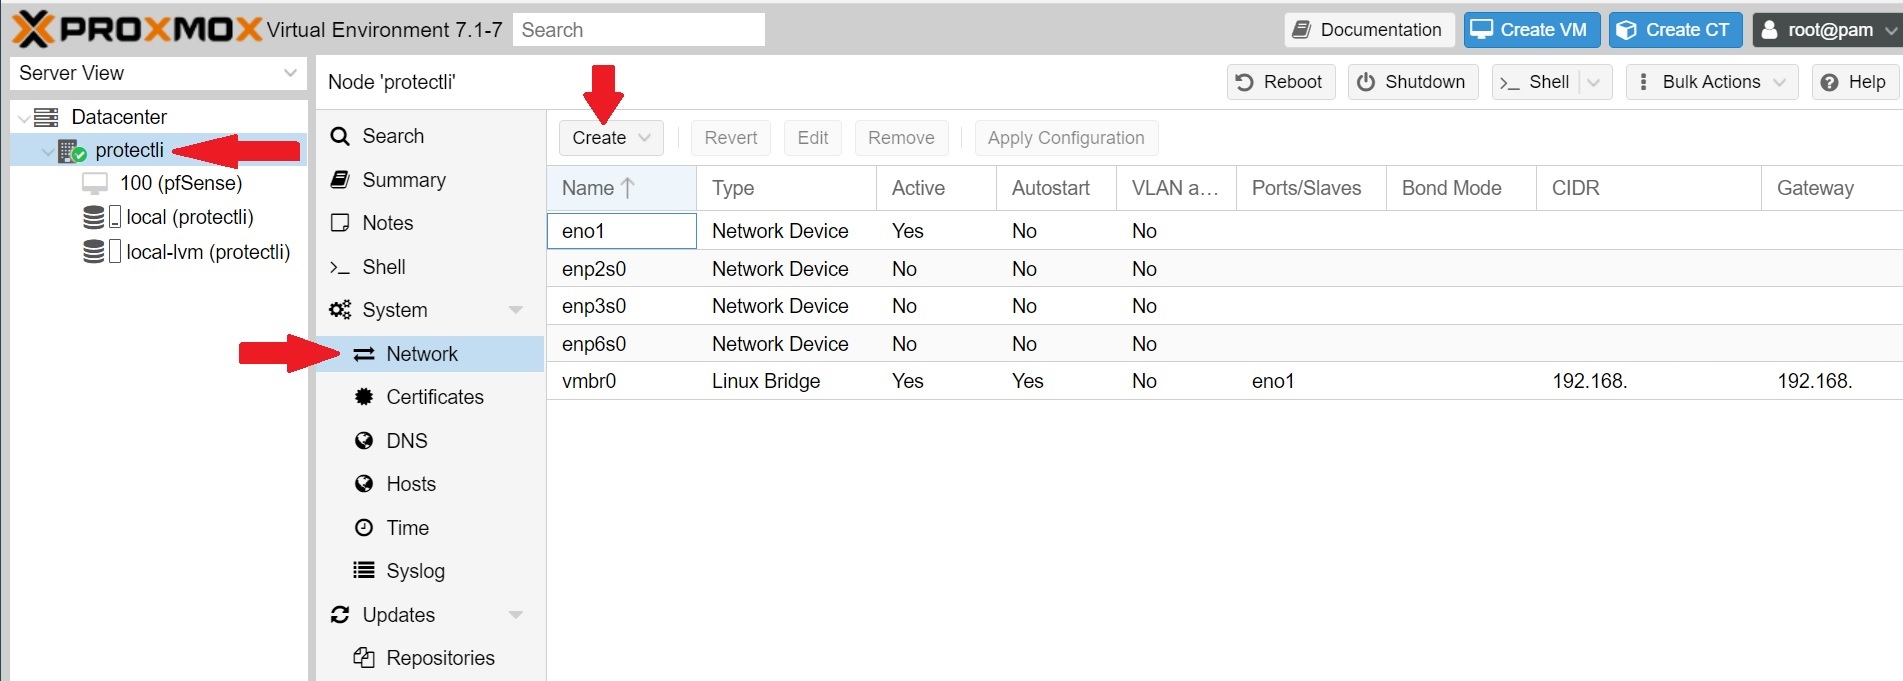Select 100 (pfSense) in tree
The image size is (1903, 681).
(x=180, y=183)
